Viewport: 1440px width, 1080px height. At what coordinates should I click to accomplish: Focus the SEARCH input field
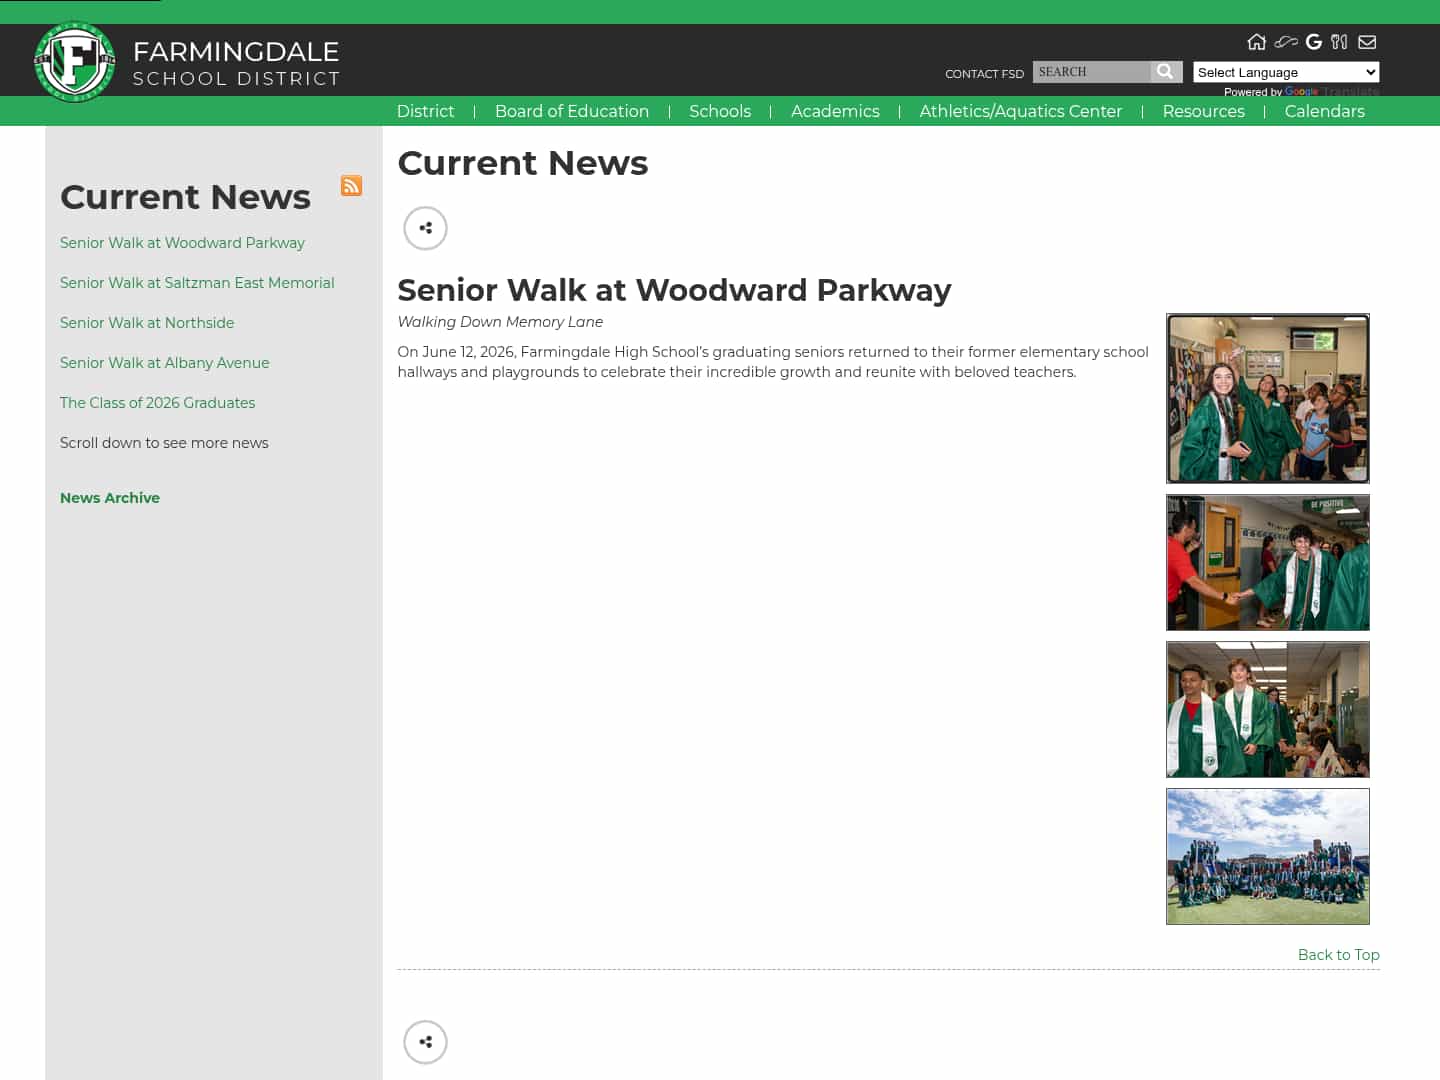click(x=1091, y=72)
